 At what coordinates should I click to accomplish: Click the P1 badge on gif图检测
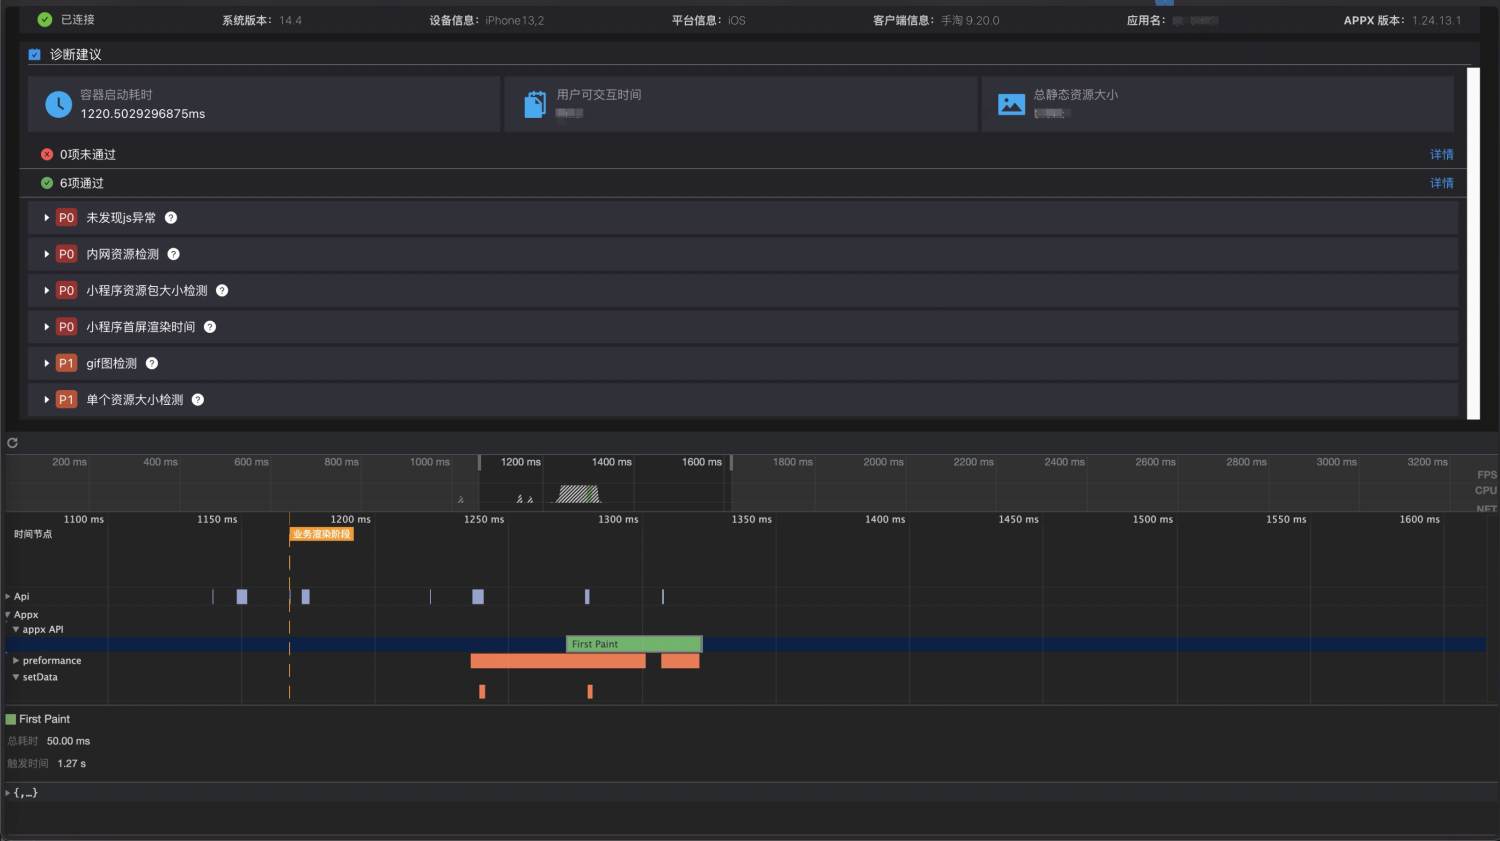(x=66, y=363)
